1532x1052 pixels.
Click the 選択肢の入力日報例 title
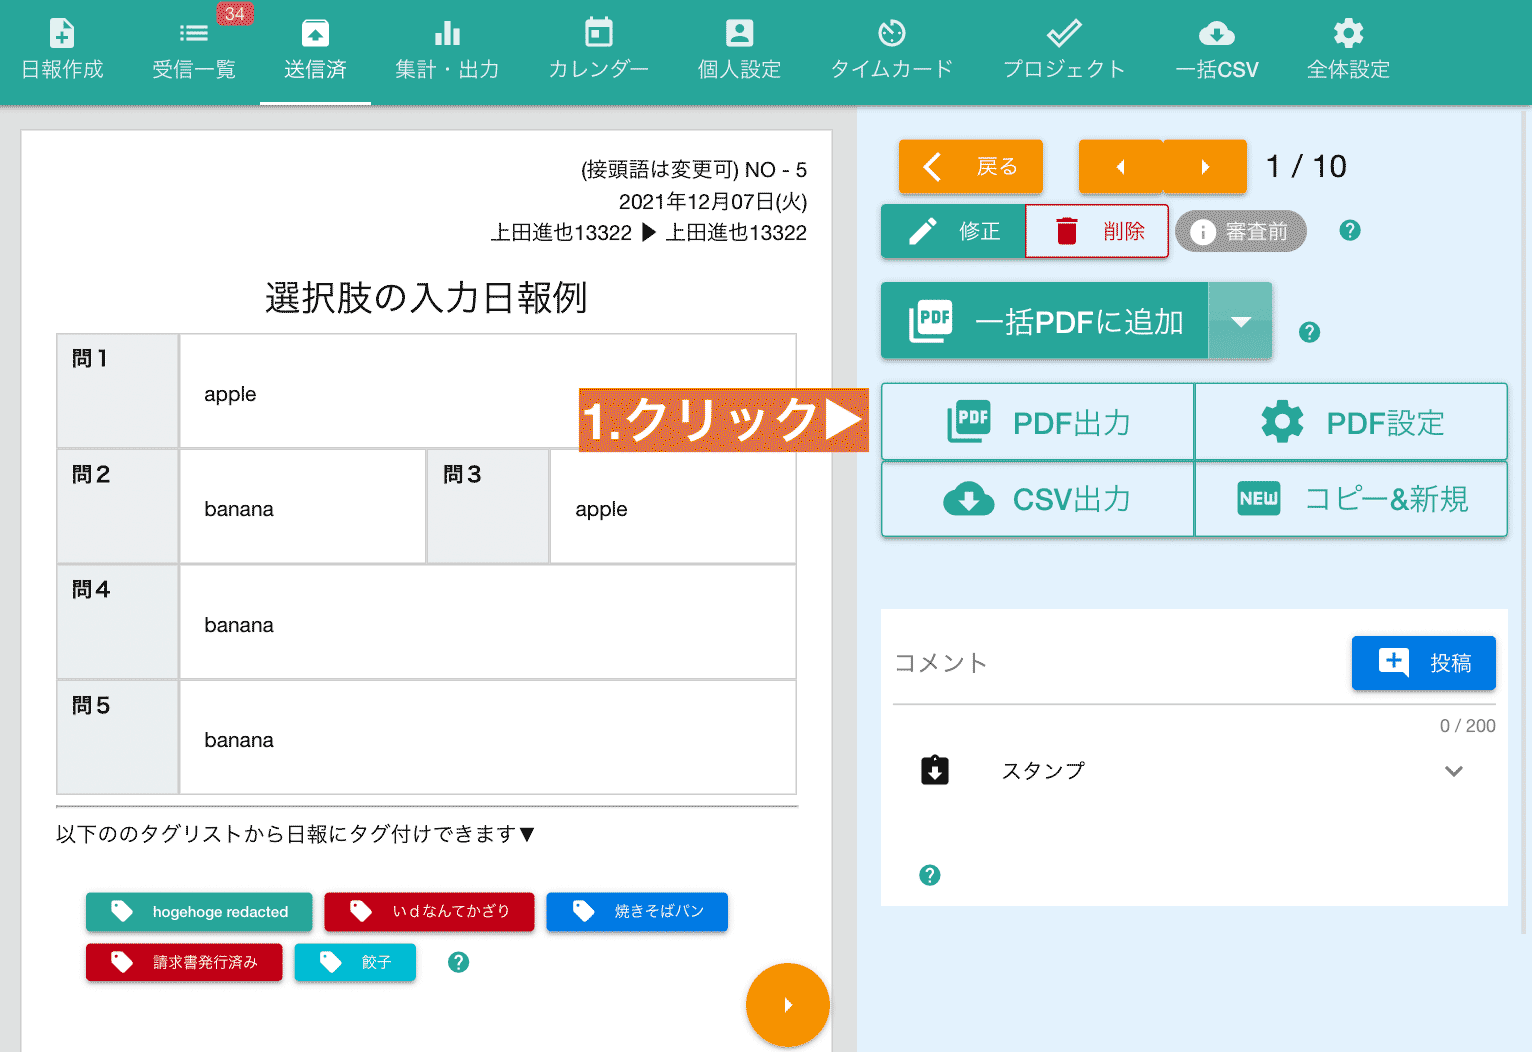pyautogui.click(x=426, y=297)
